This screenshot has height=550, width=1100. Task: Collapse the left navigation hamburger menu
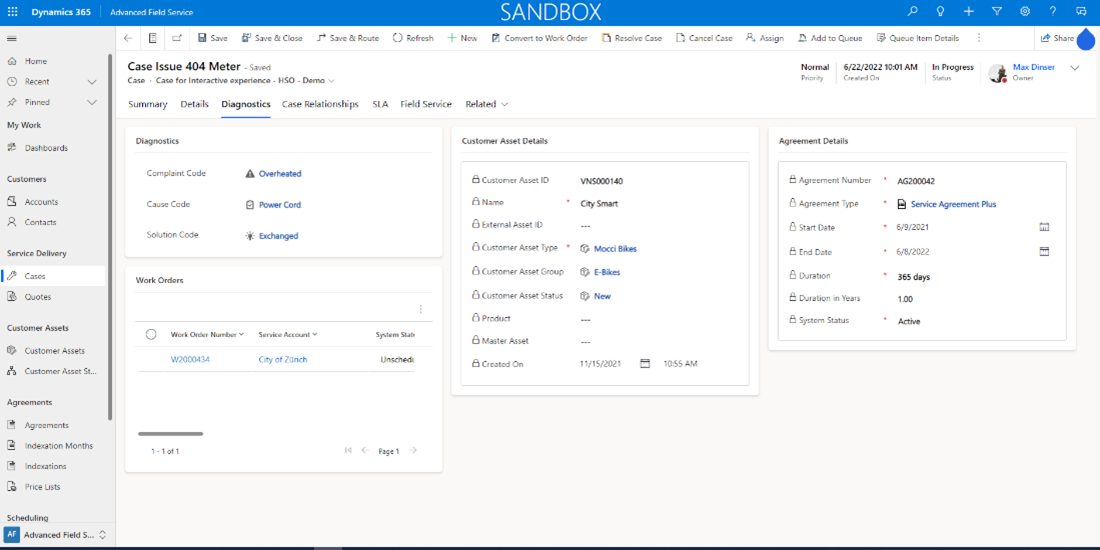12,38
